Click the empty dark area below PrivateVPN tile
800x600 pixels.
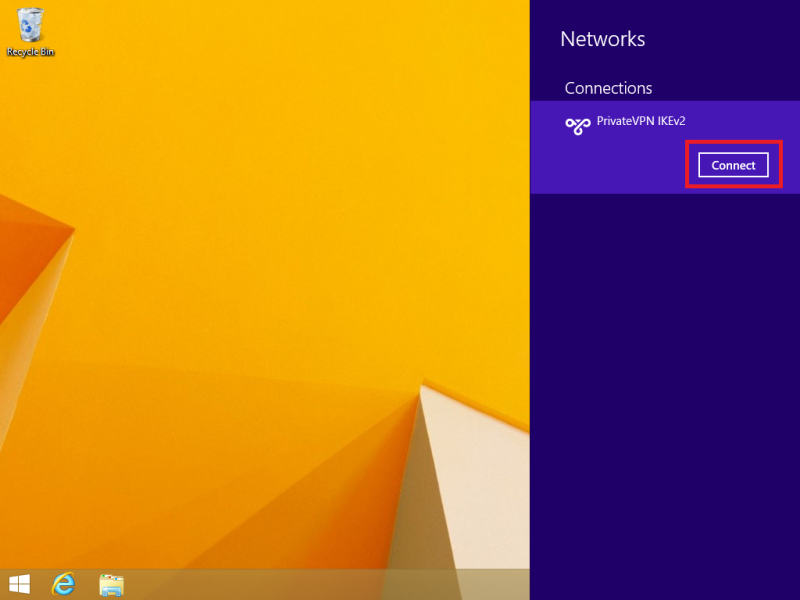click(x=665, y=350)
